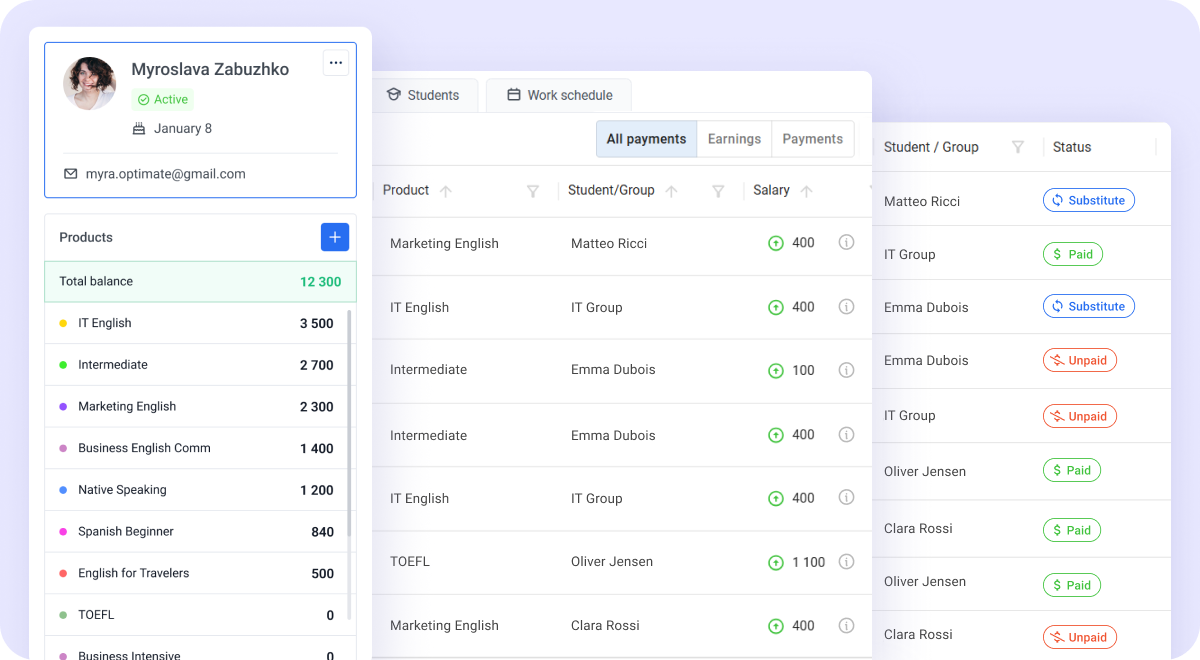Click Substitute badge for Emma Dubois
This screenshot has width=1200, height=660.
click(1089, 306)
